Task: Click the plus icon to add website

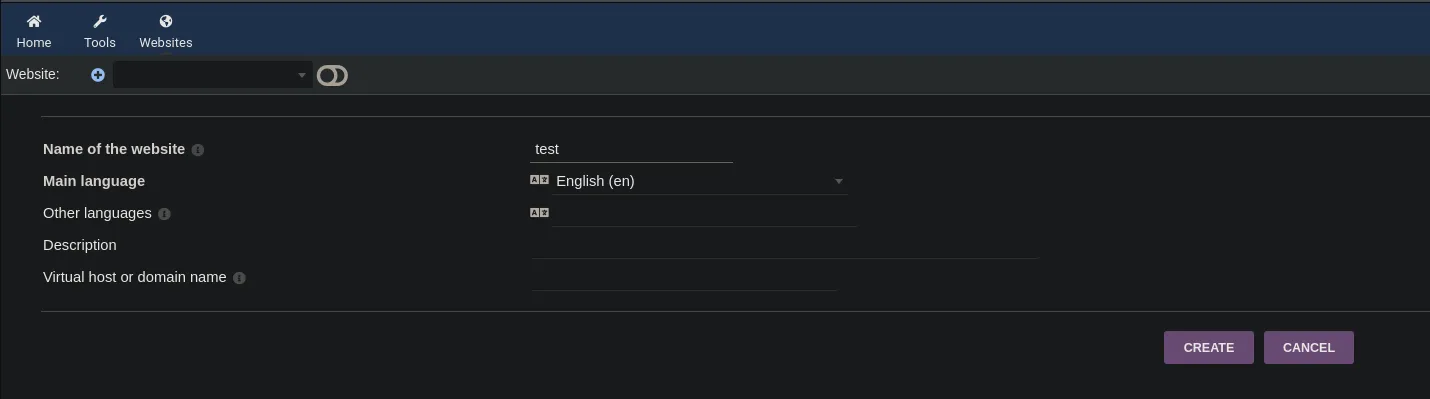Action: click(x=97, y=75)
